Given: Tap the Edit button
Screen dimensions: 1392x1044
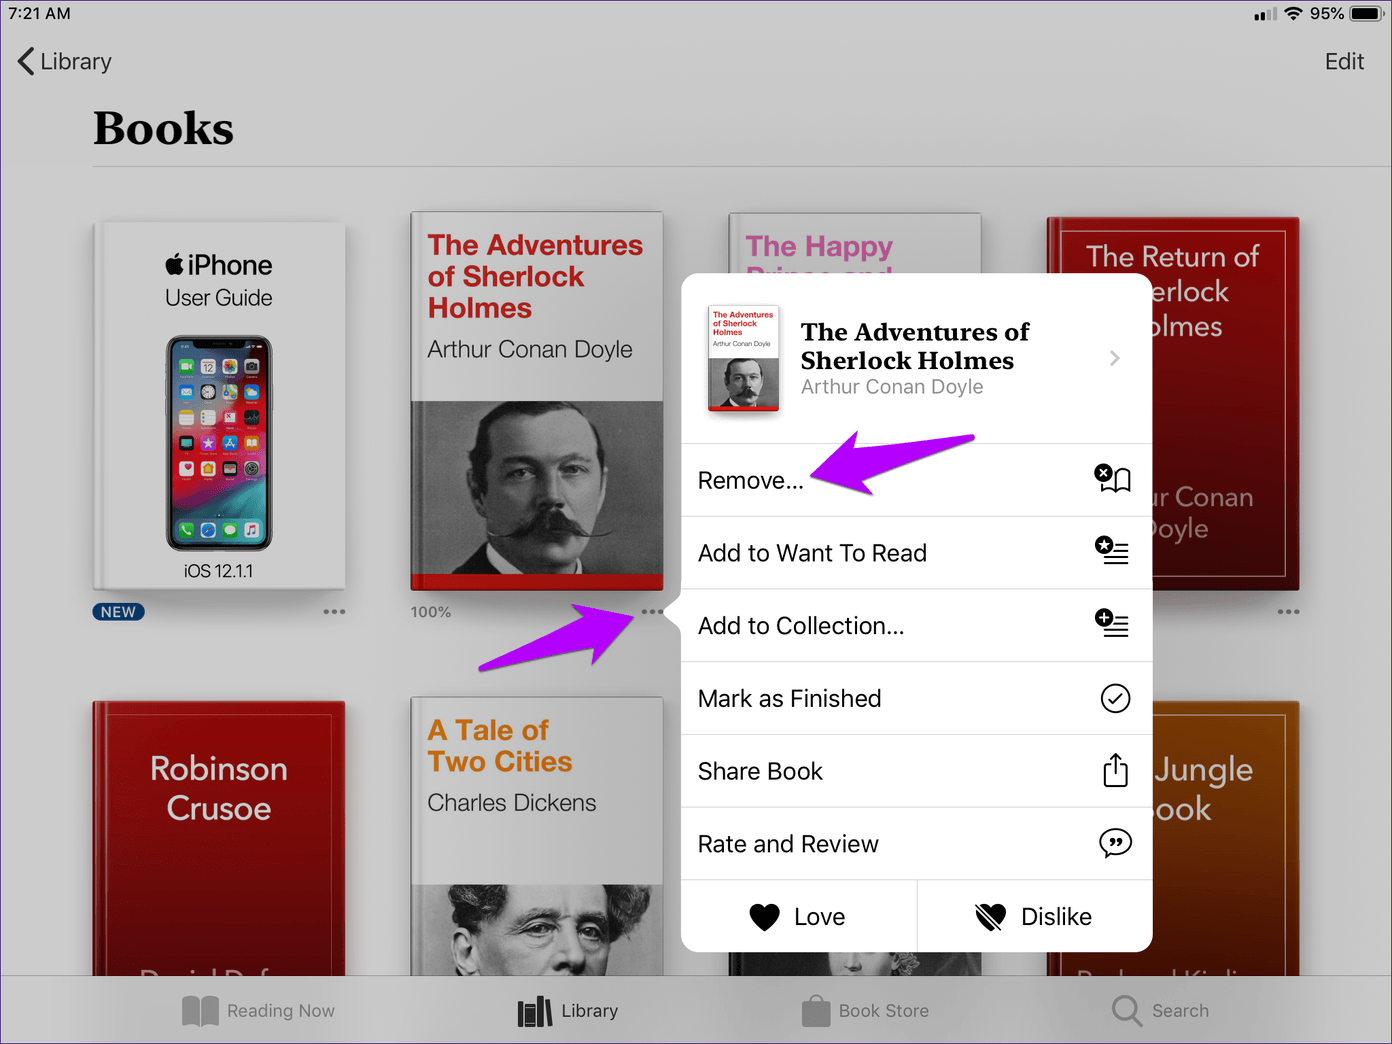Looking at the screenshot, I should (1344, 61).
